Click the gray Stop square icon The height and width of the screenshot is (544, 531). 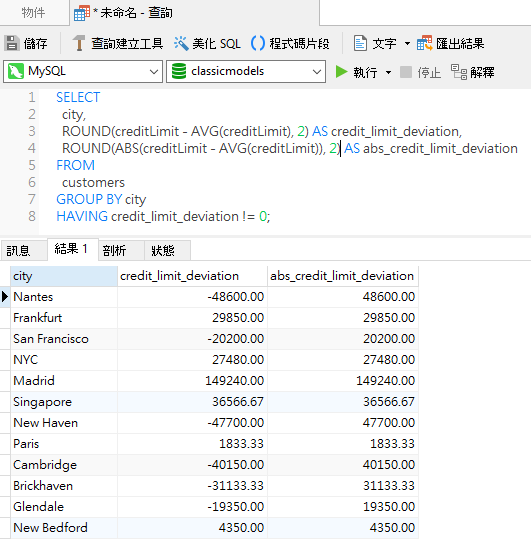[406, 72]
